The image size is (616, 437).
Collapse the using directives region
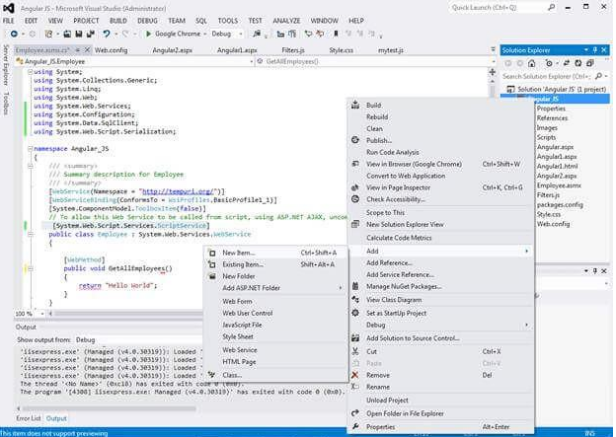pyautogui.click(x=30, y=72)
